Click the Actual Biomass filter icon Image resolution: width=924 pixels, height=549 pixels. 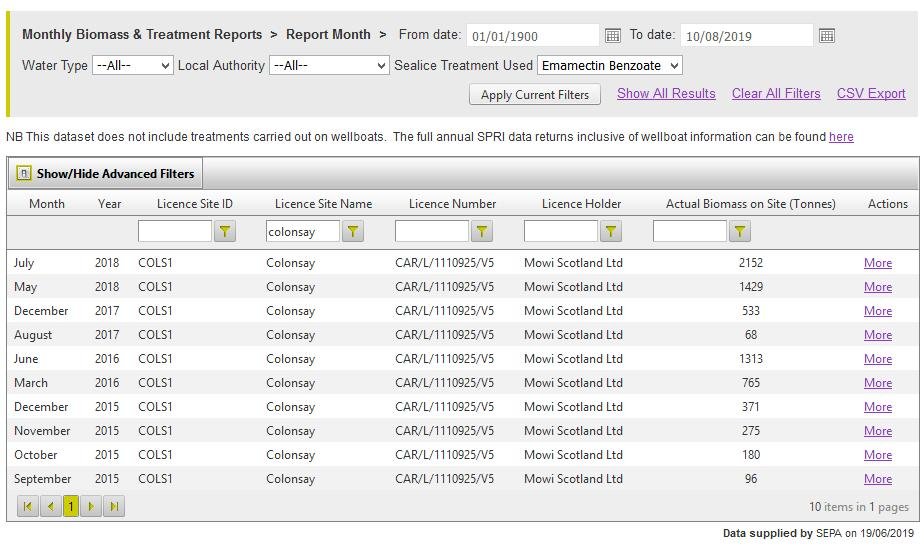(x=740, y=232)
